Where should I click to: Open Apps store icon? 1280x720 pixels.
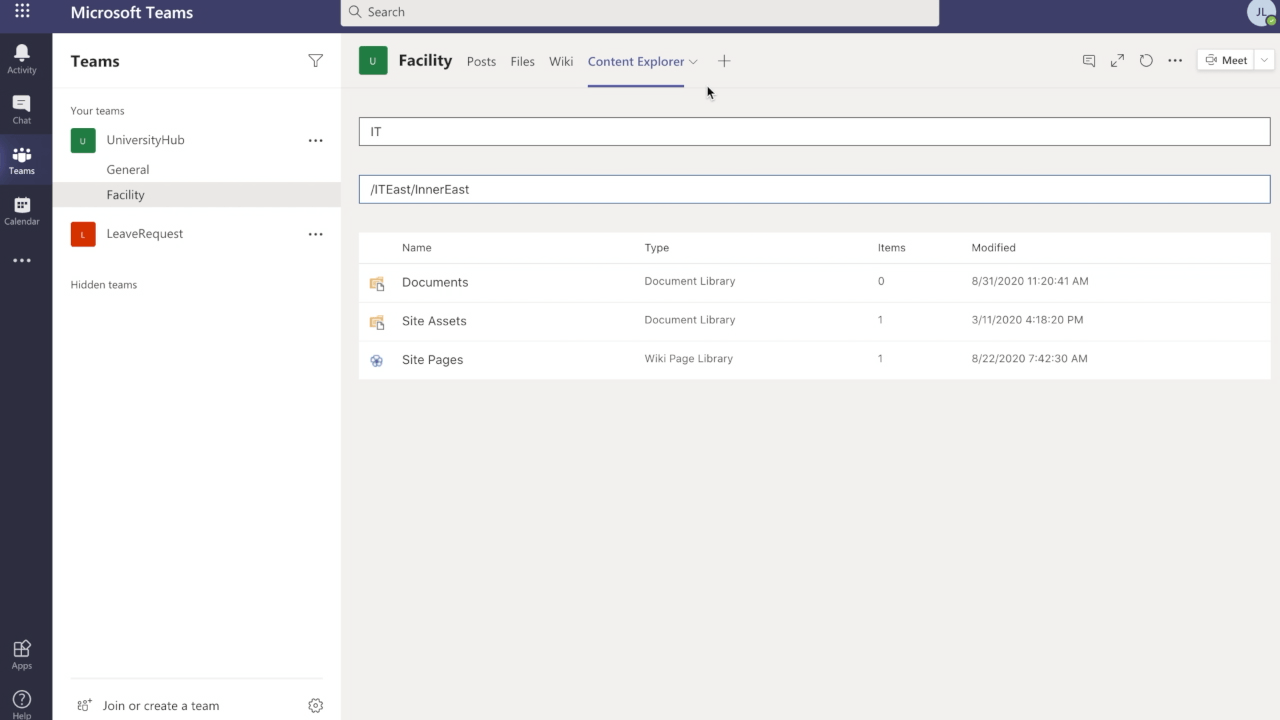[22, 655]
